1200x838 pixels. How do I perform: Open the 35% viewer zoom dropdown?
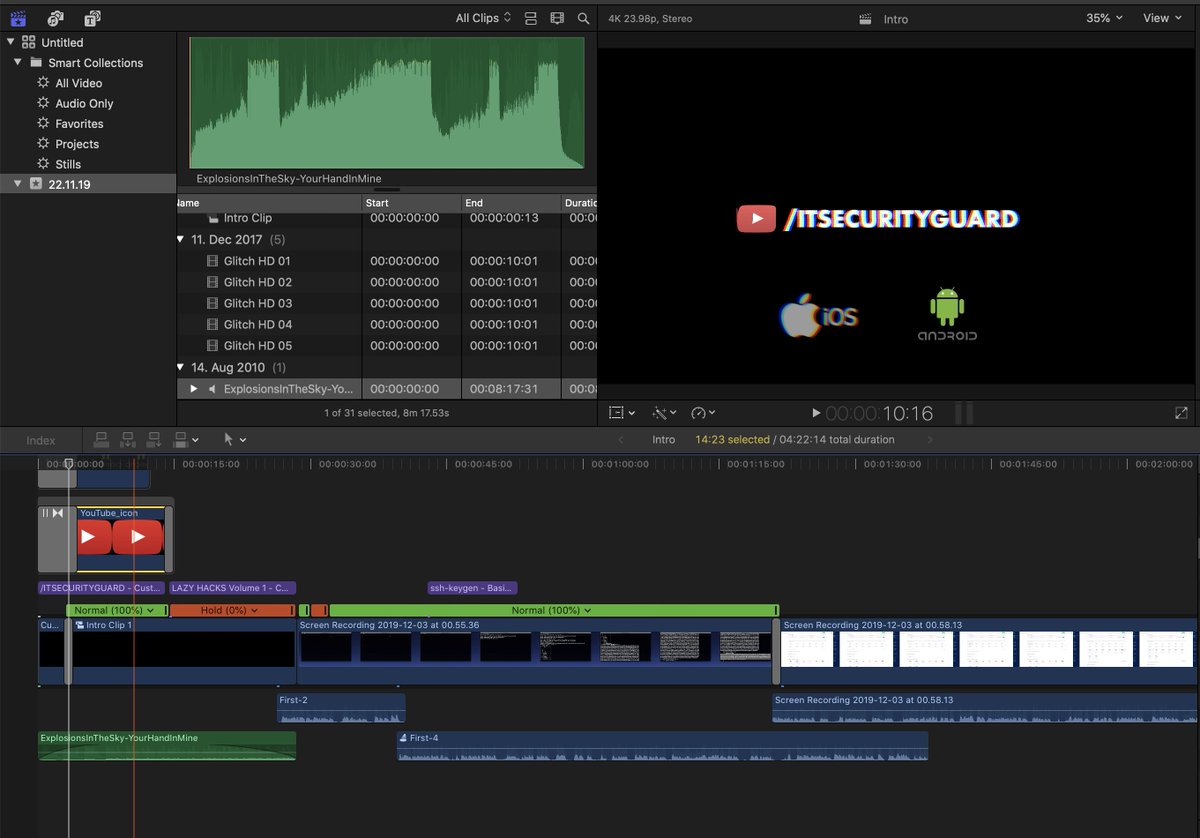pyautogui.click(x=1104, y=18)
